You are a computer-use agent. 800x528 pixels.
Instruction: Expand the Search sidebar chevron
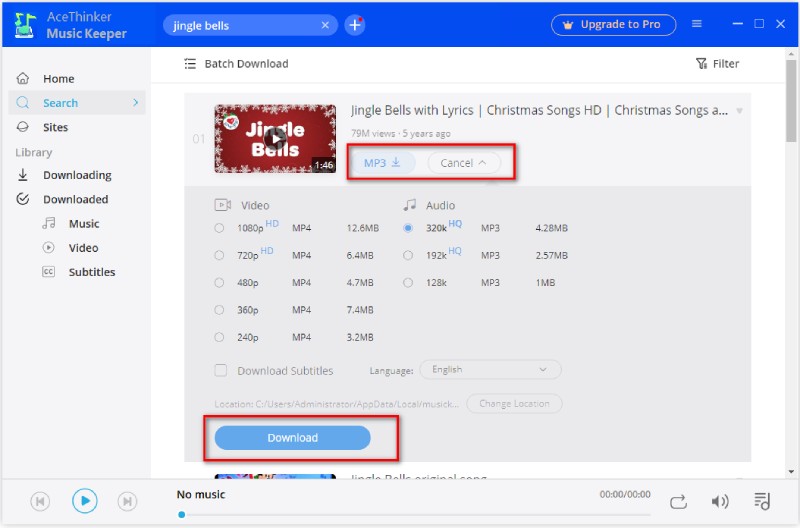point(135,103)
